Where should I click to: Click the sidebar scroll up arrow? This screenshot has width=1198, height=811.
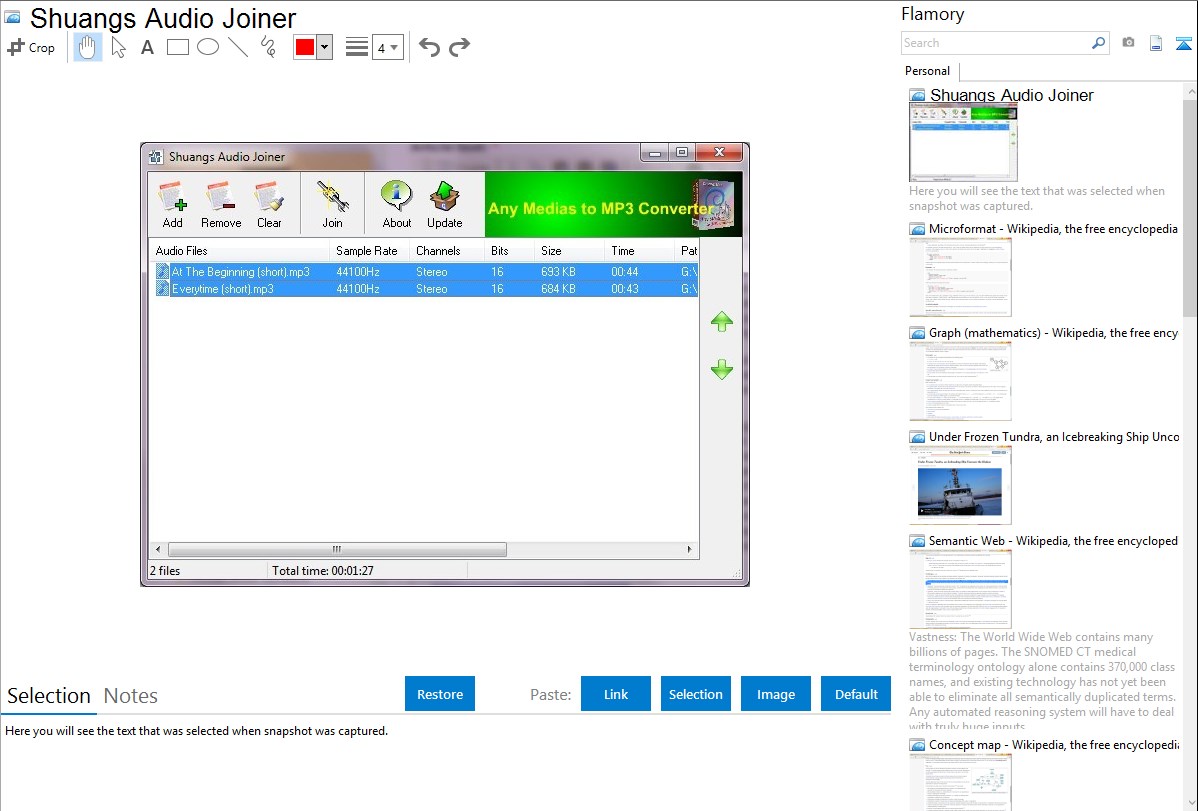1190,91
